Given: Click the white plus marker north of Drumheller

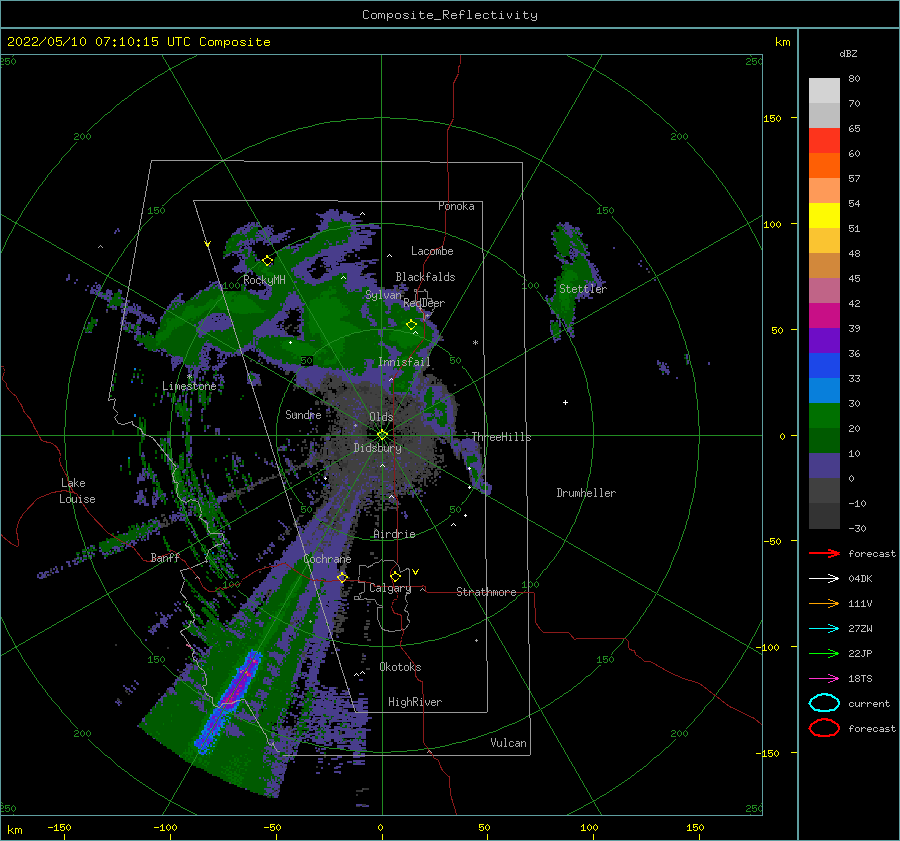Looking at the screenshot, I should click(x=565, y=402).
